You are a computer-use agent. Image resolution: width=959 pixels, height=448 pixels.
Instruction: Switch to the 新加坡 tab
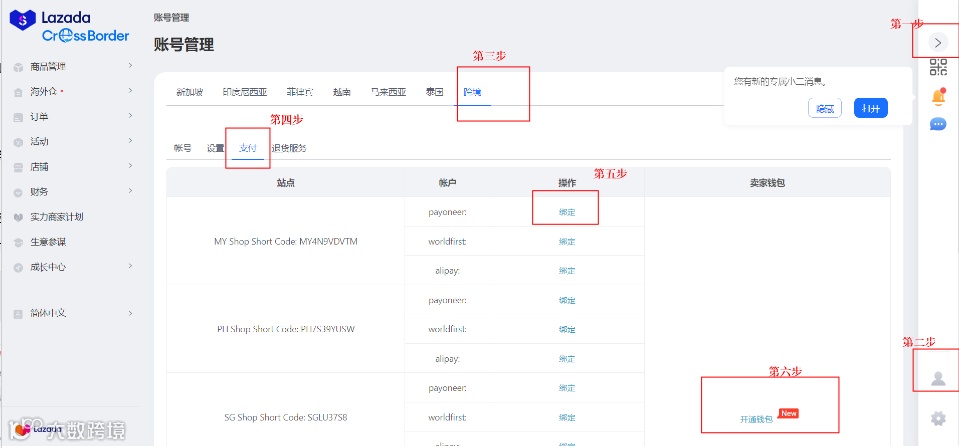tap(190, 92)
